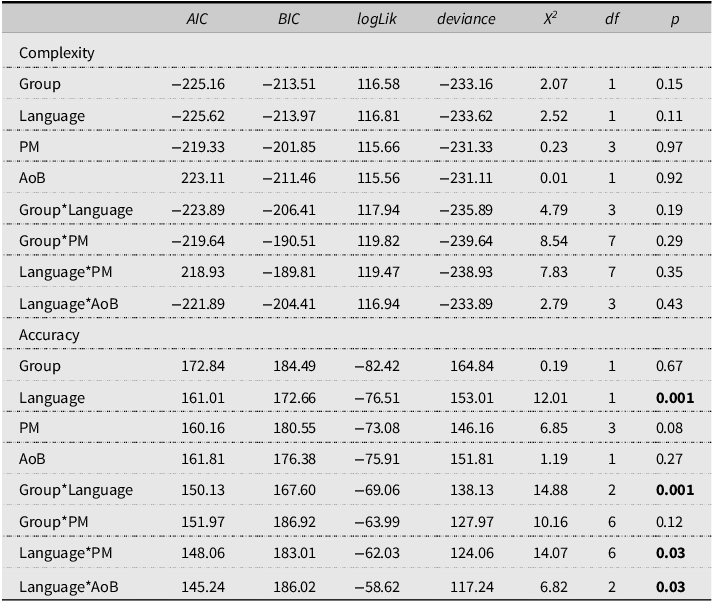Click Group*Language row under Complexity
713x602 pixels.
point(356,210)
